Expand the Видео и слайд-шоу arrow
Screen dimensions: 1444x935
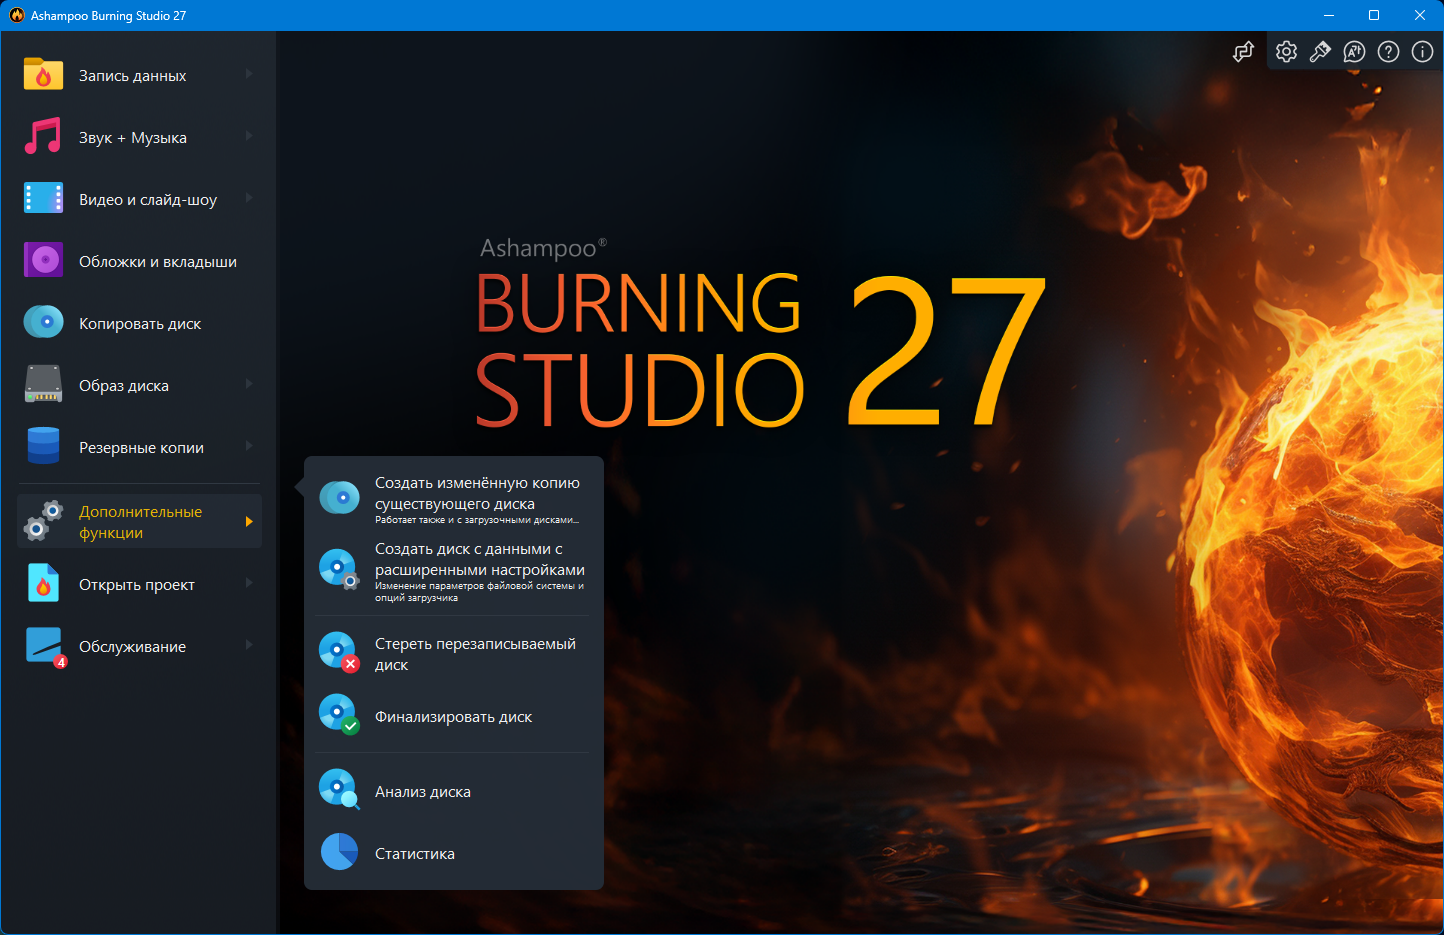(249, 199)
